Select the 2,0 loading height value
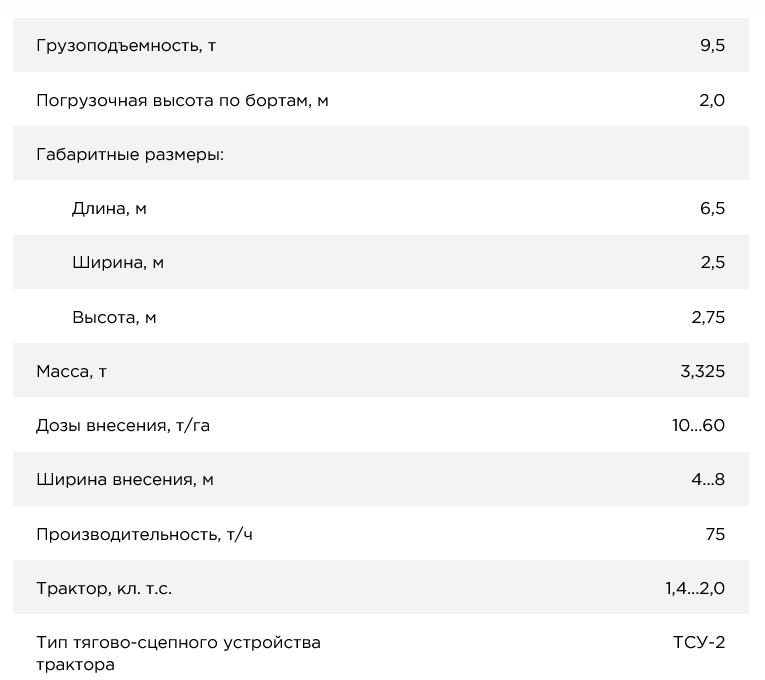 [x=712, y=100]
